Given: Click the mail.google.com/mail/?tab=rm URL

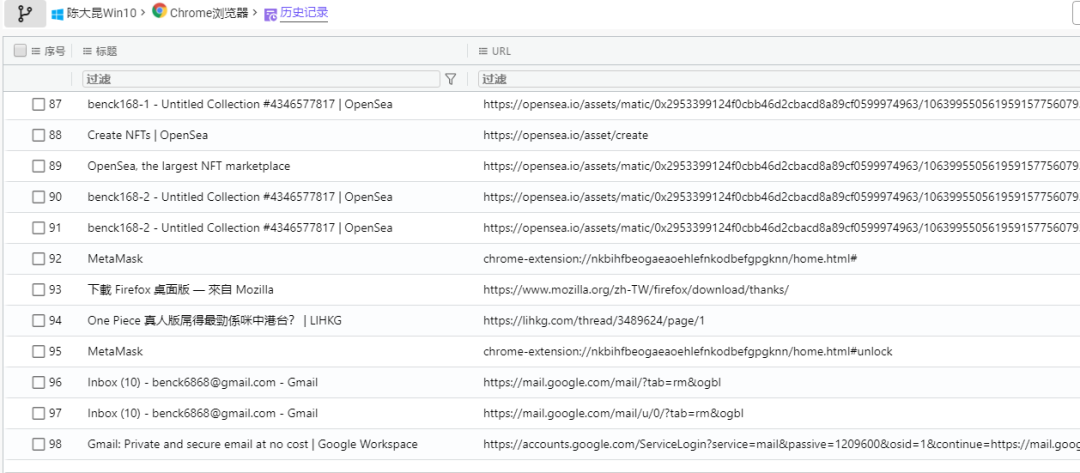Looking at the screenshot, I should (602, 382).
